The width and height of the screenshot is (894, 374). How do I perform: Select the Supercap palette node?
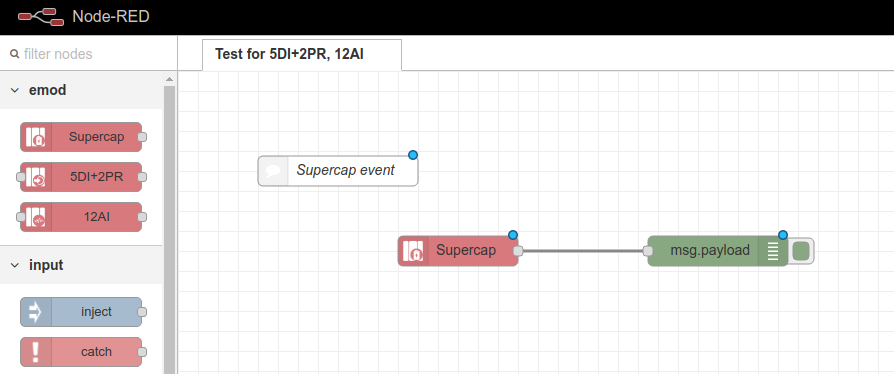[81, 137]
